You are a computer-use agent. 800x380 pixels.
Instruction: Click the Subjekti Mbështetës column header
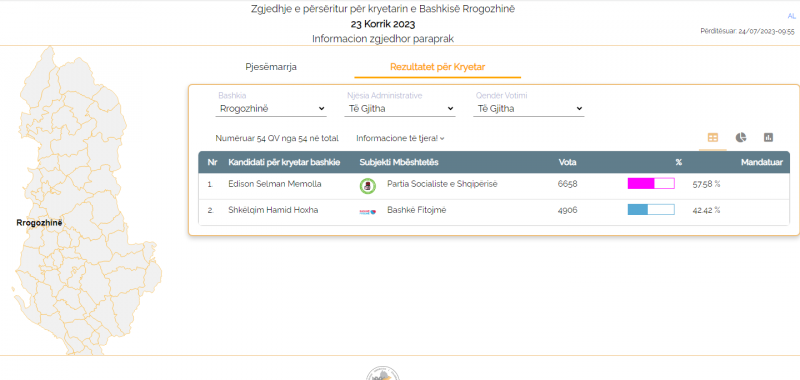399,162
